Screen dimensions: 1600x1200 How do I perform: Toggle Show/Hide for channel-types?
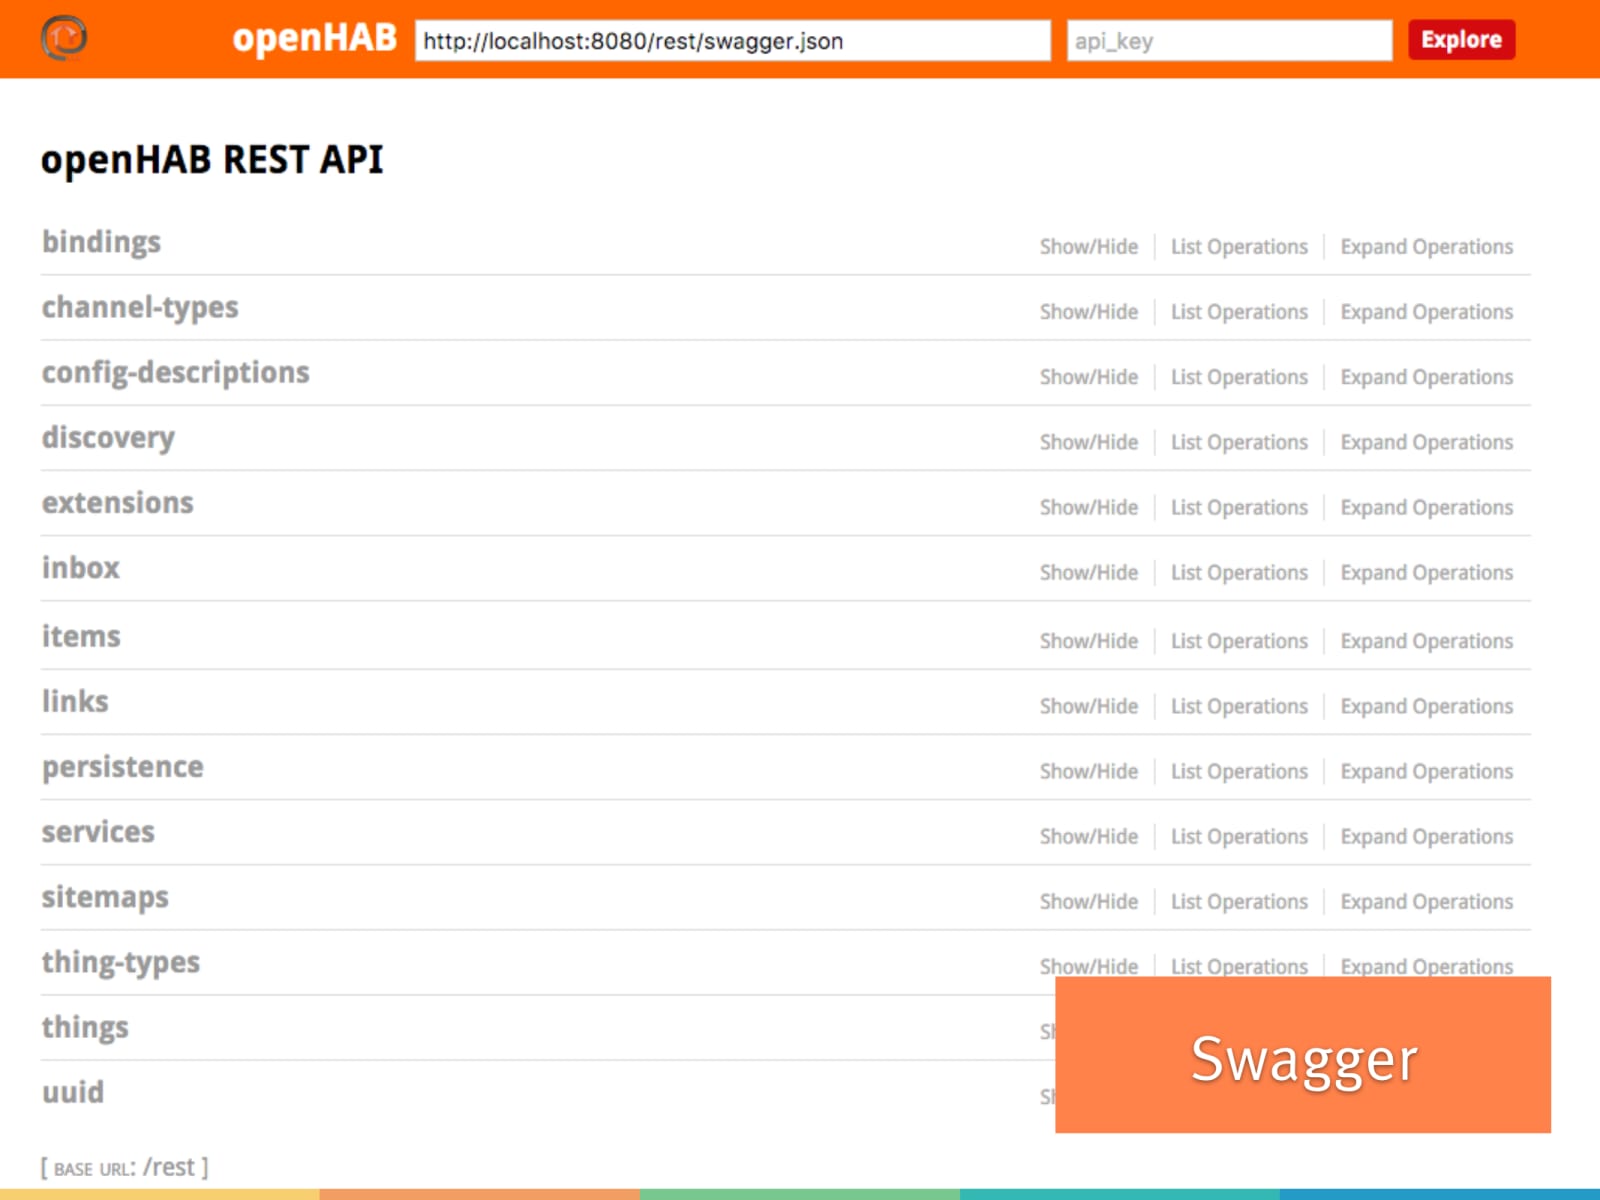click(x=1089, y=312)
